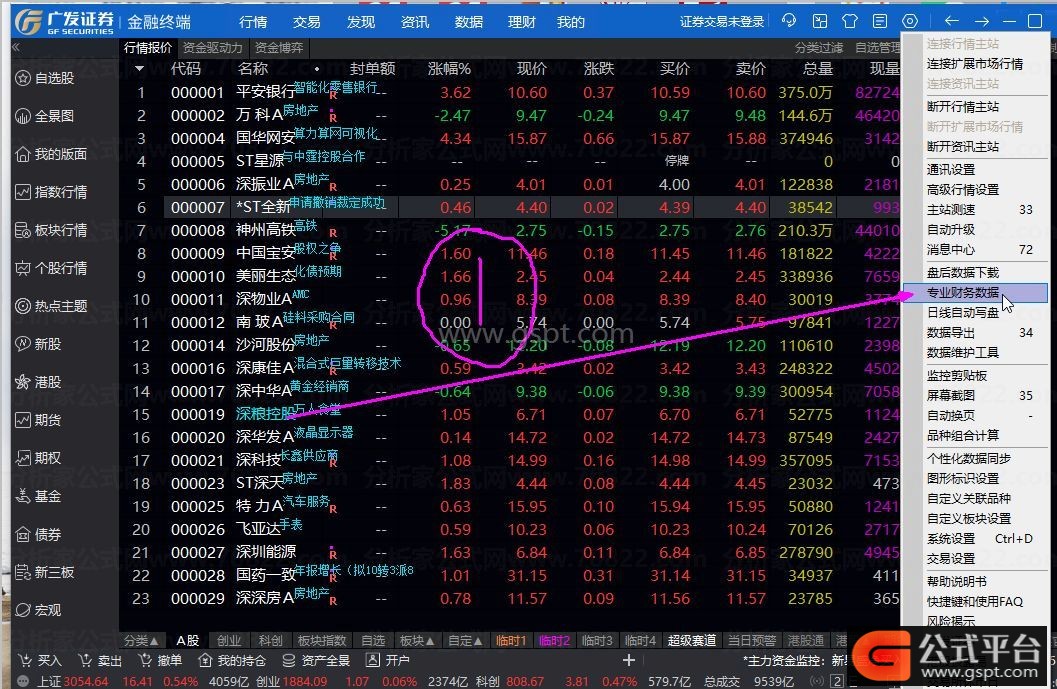Open 板块行情 in the sidebar

51,231
